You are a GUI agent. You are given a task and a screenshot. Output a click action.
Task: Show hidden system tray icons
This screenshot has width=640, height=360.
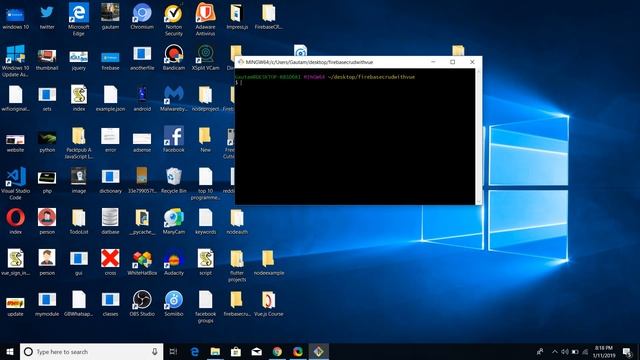point(554,351)
